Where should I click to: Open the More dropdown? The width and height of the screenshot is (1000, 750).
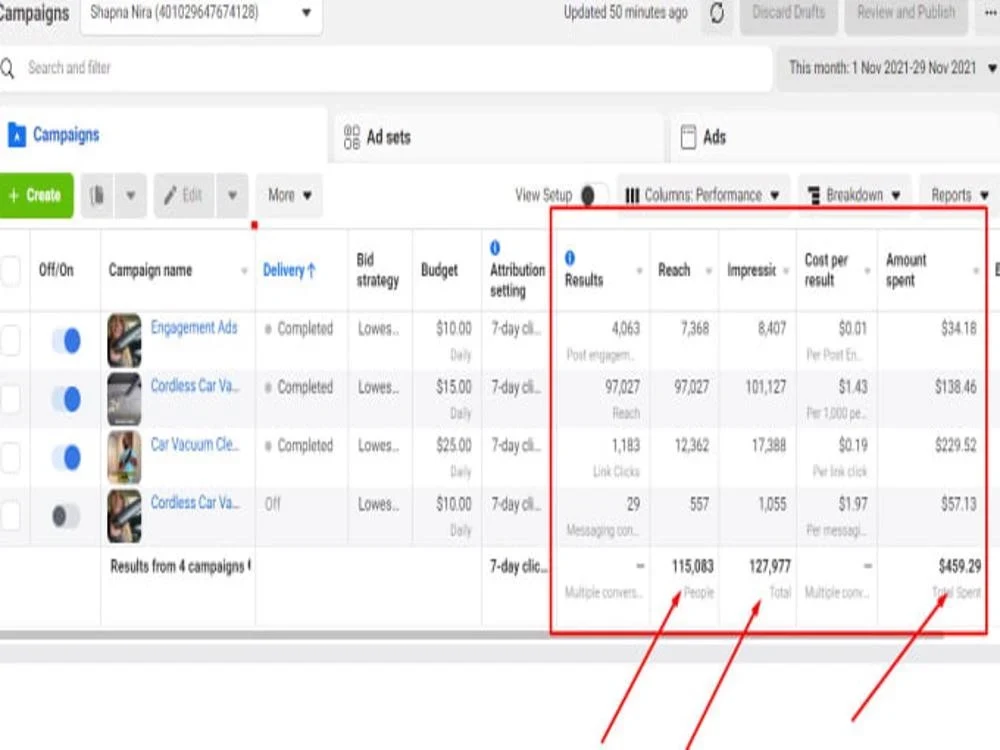[x=290, y=195]
